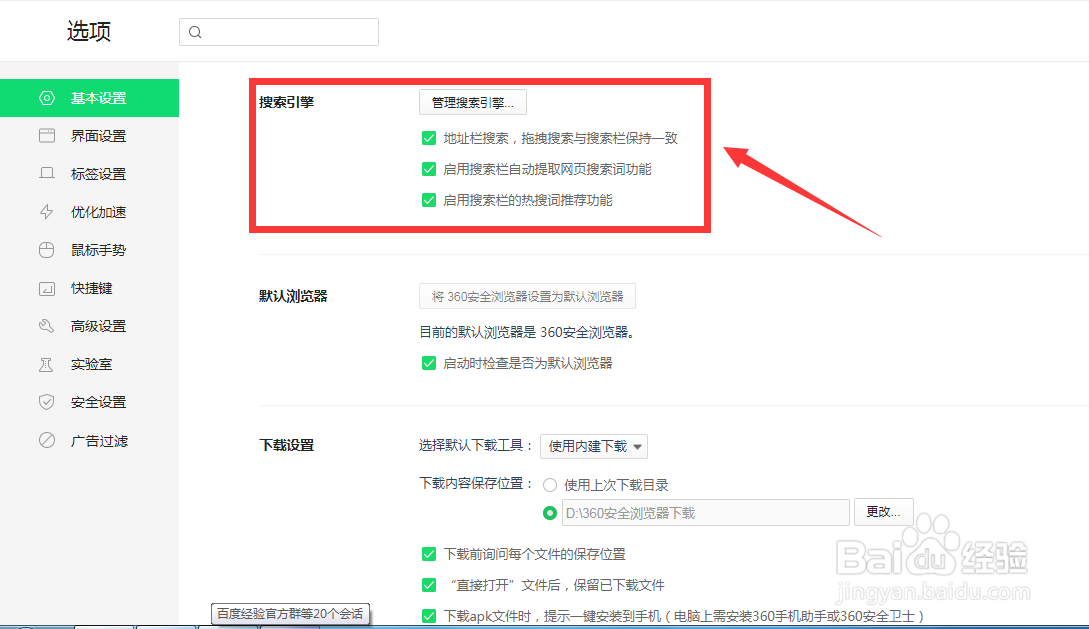Click the 选择默认下载工具： label
This screenshot has width=1089, height=629.
[x=476, y=445]
